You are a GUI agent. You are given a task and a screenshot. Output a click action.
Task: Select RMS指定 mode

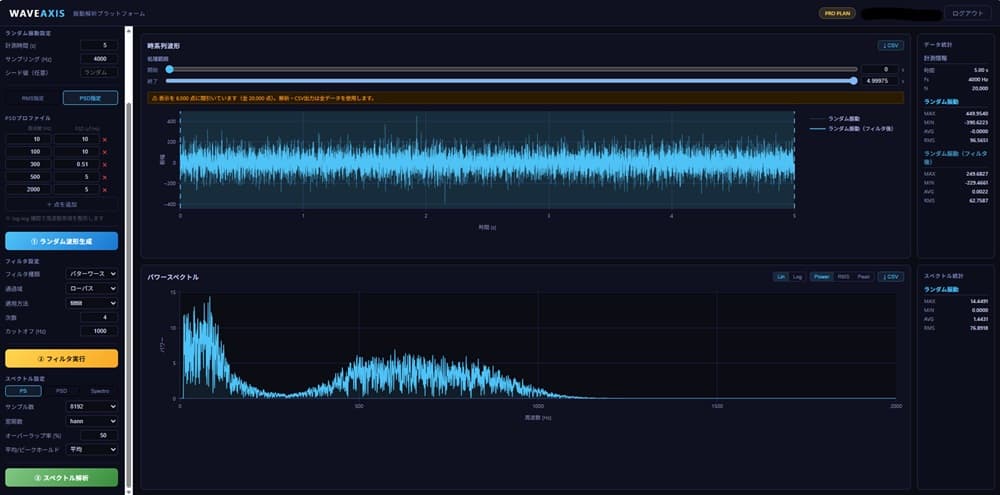tap(33, 98)
